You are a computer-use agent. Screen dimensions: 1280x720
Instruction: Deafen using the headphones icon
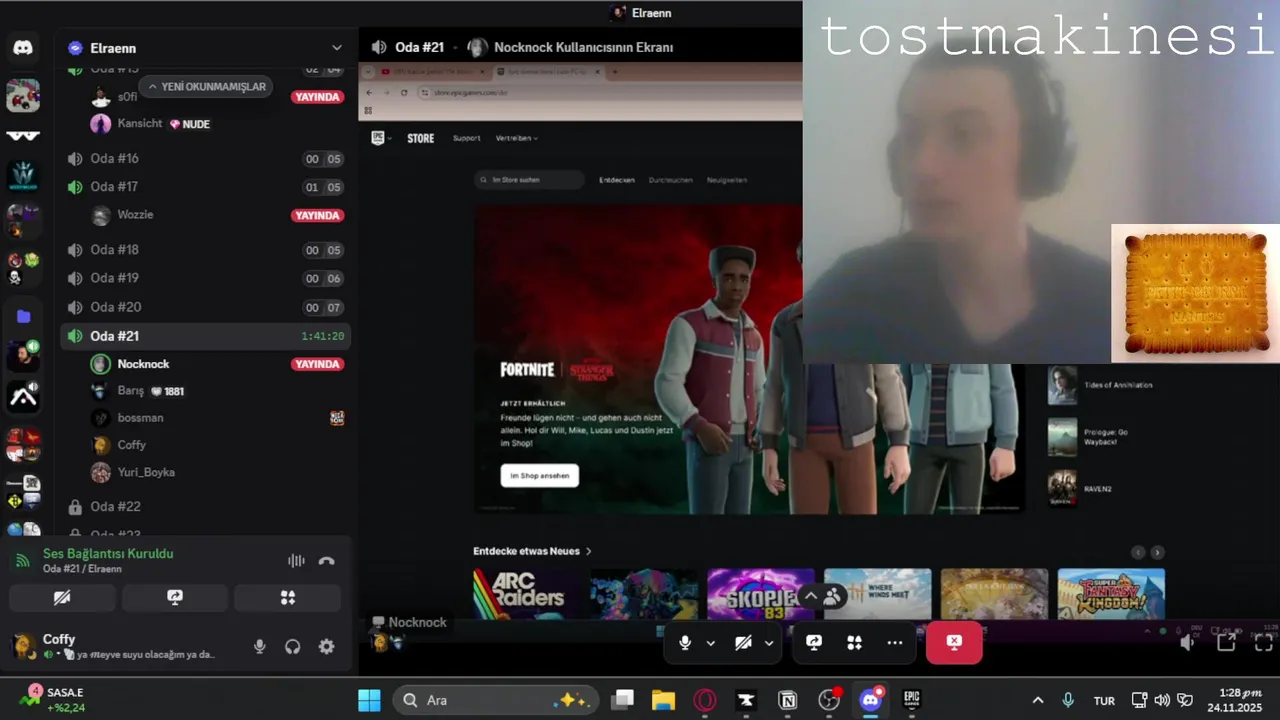[293, 647]
